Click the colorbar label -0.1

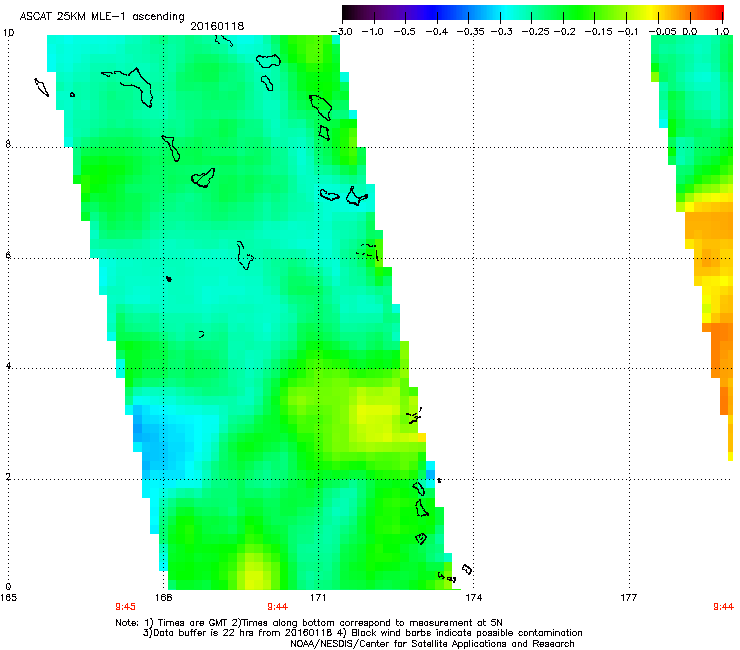click(x=628, y=32)
